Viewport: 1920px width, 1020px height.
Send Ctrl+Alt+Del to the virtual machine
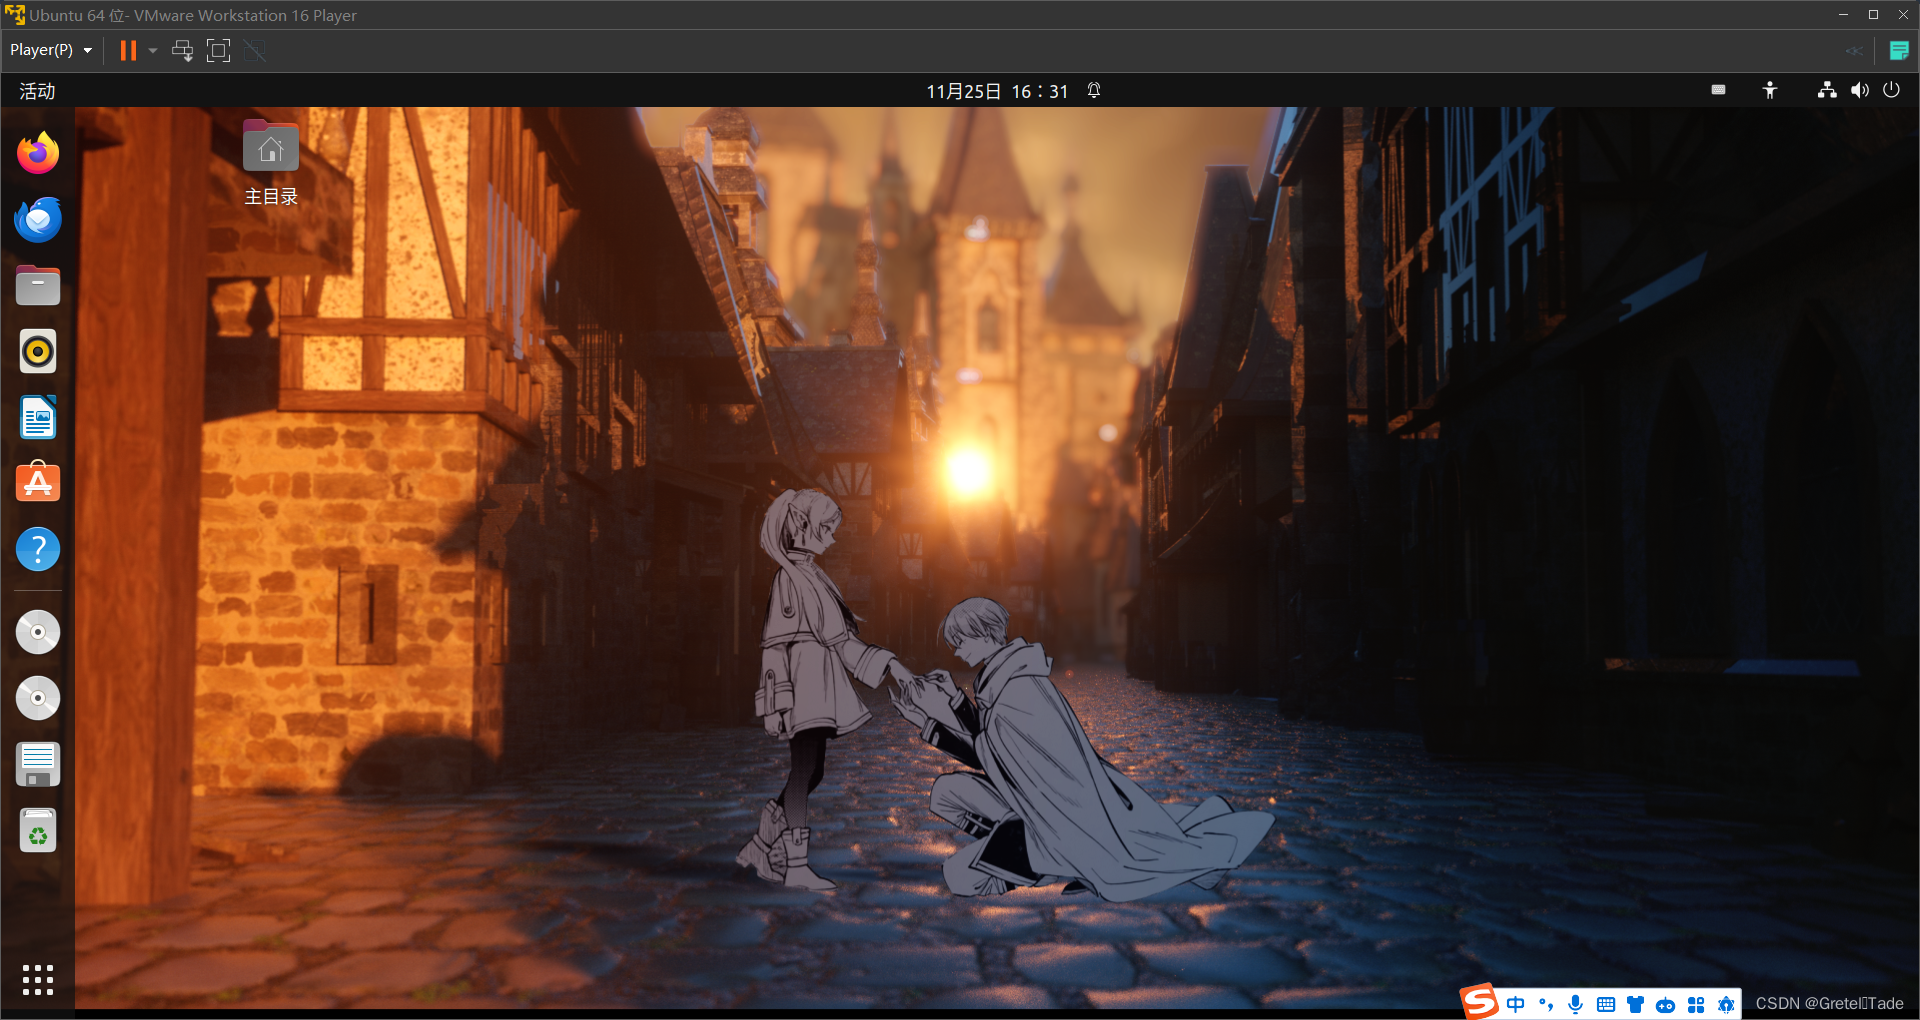click(182, 51)
